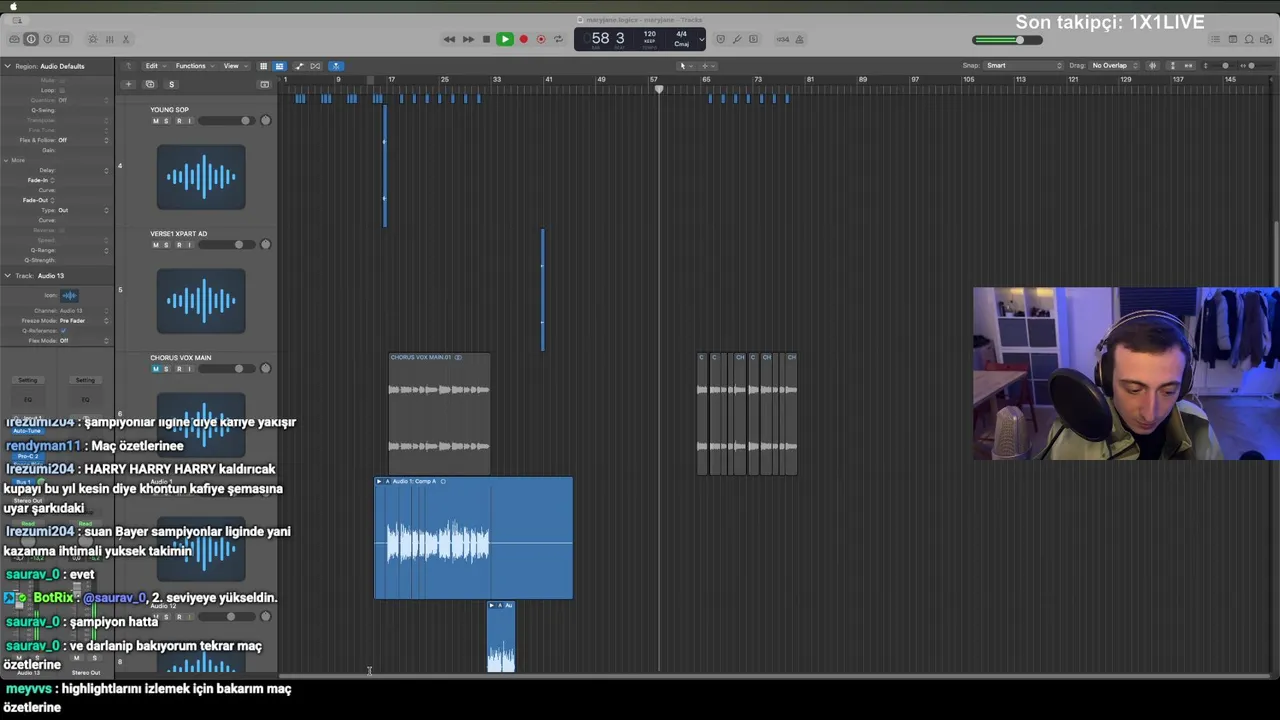
Task: Enable the tuner icon
Action: [737, 39]
